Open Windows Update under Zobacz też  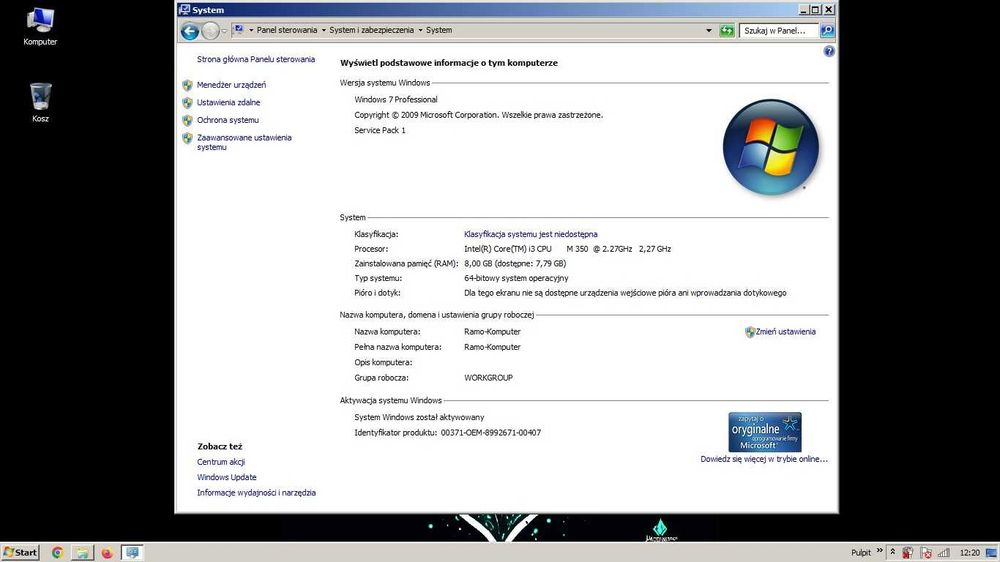tap(226, 477)
